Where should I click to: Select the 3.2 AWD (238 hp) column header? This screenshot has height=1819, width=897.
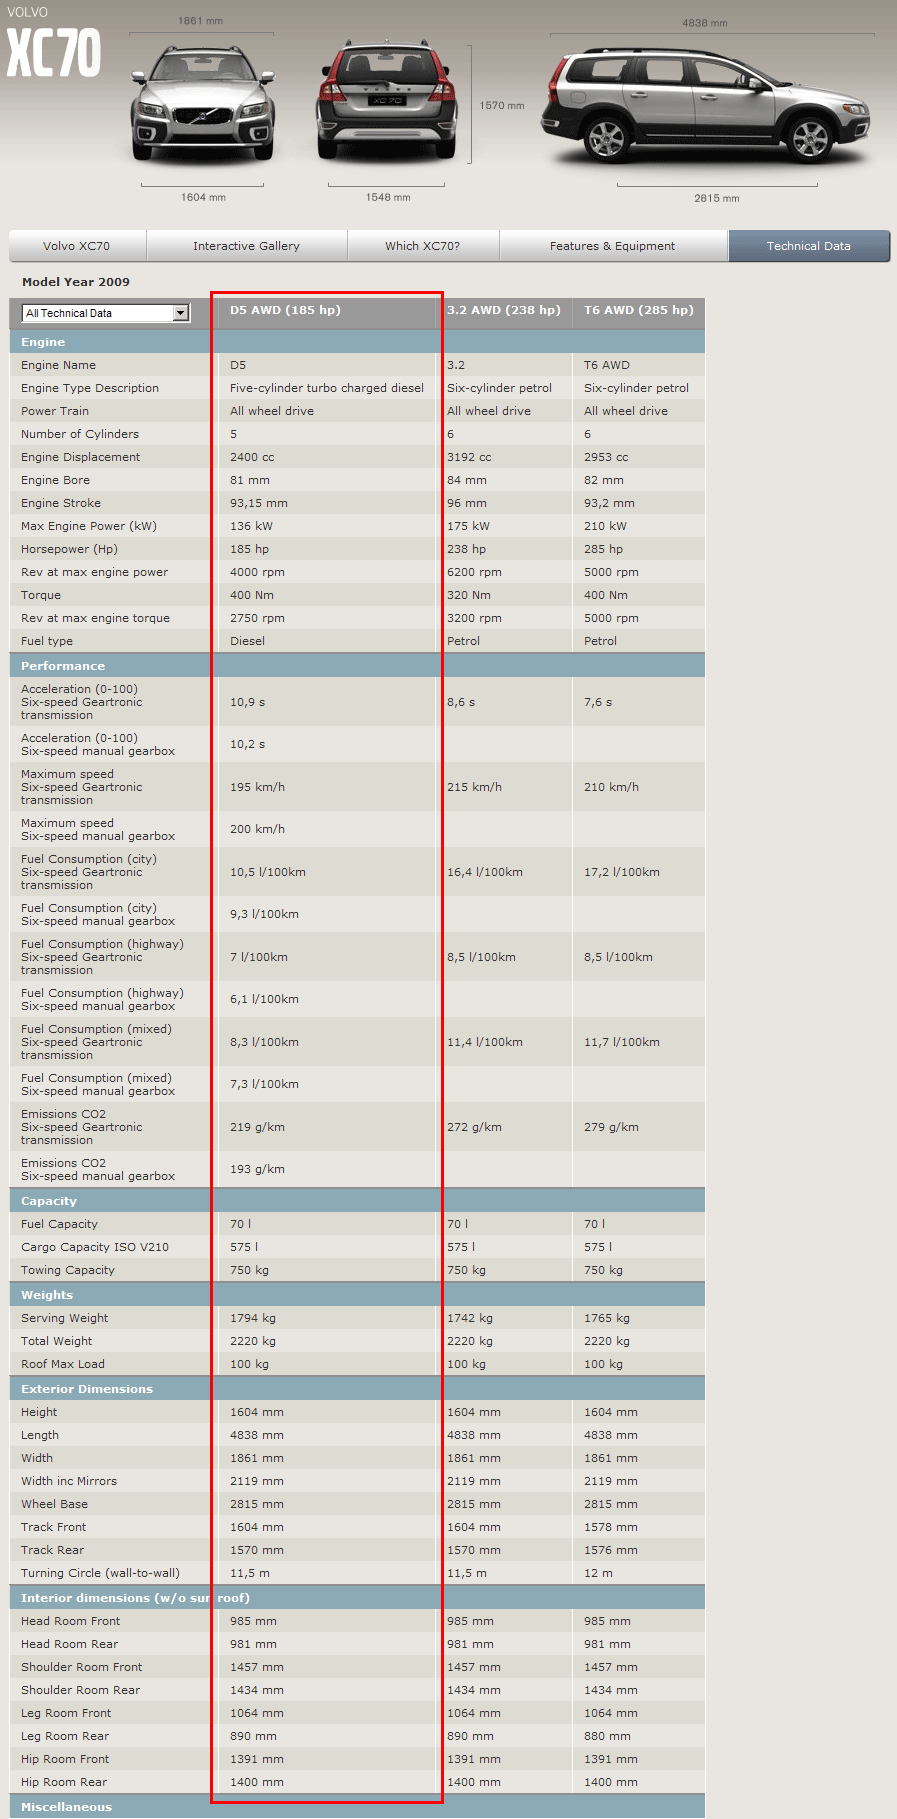point(504,310)
